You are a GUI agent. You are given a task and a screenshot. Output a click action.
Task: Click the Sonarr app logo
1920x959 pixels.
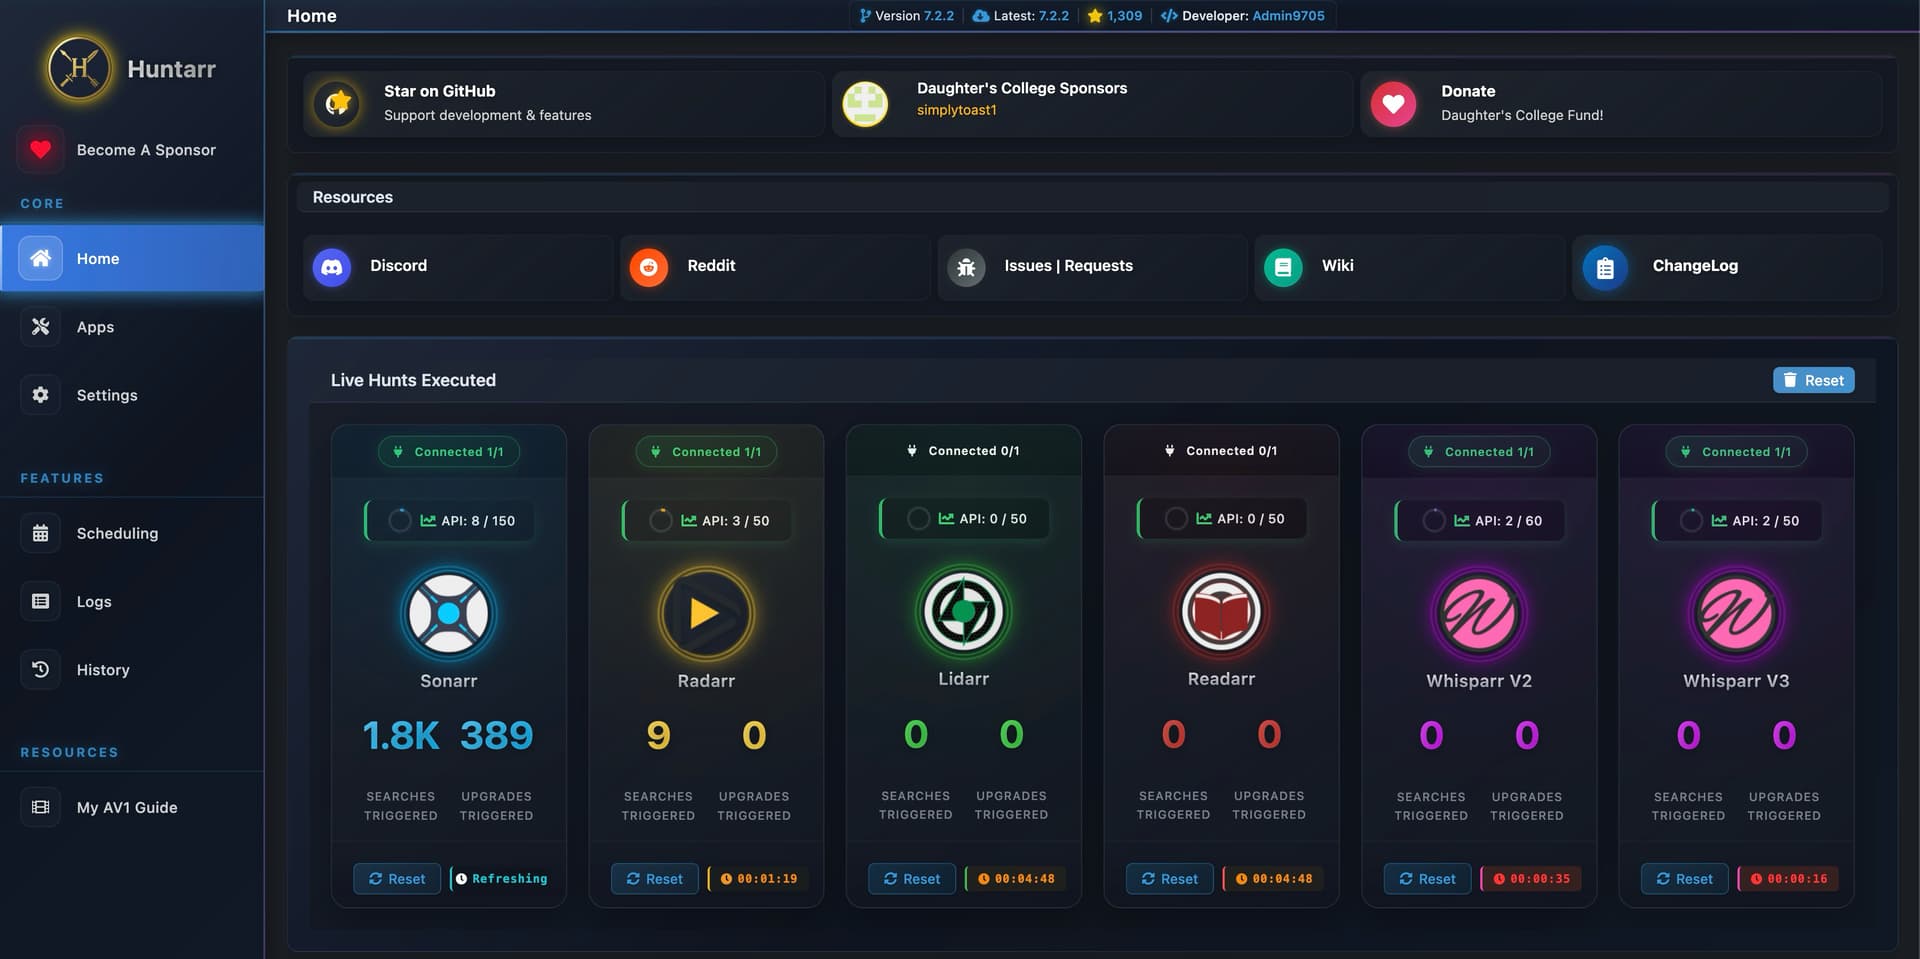(448, 613)
